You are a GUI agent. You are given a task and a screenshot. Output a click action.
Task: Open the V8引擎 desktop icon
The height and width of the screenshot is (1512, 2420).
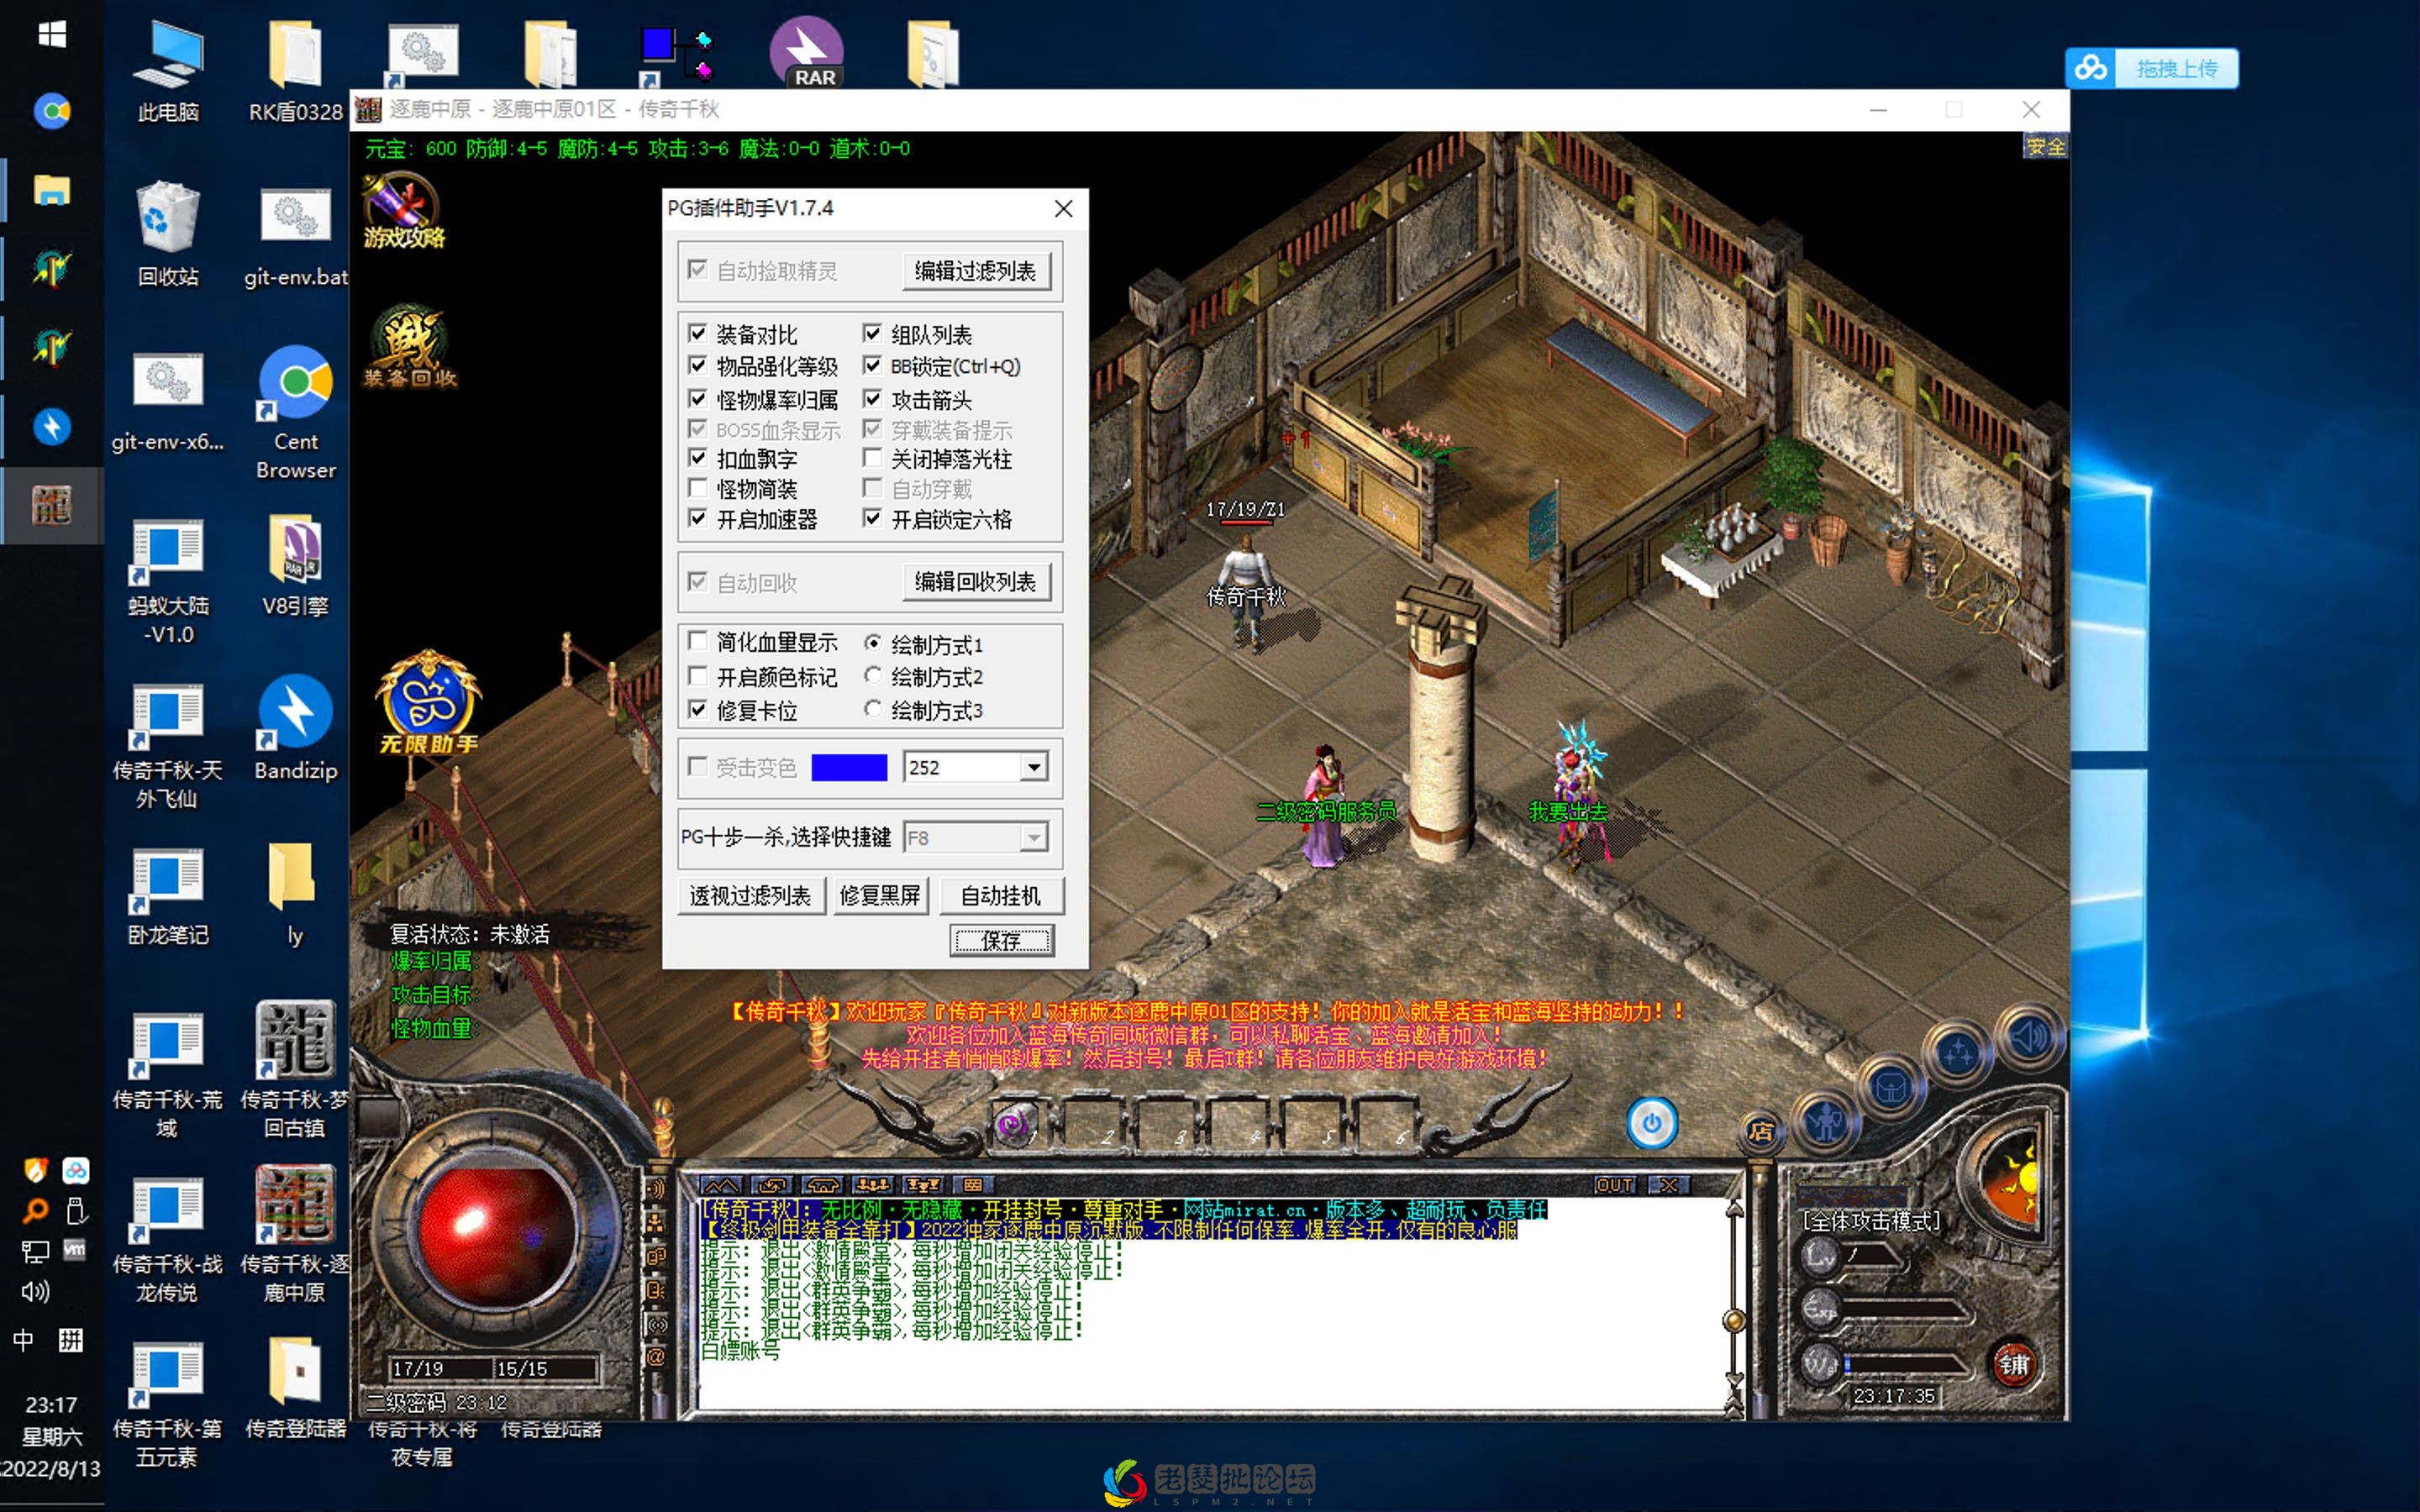pyautogui.click(x=295, y=564)
